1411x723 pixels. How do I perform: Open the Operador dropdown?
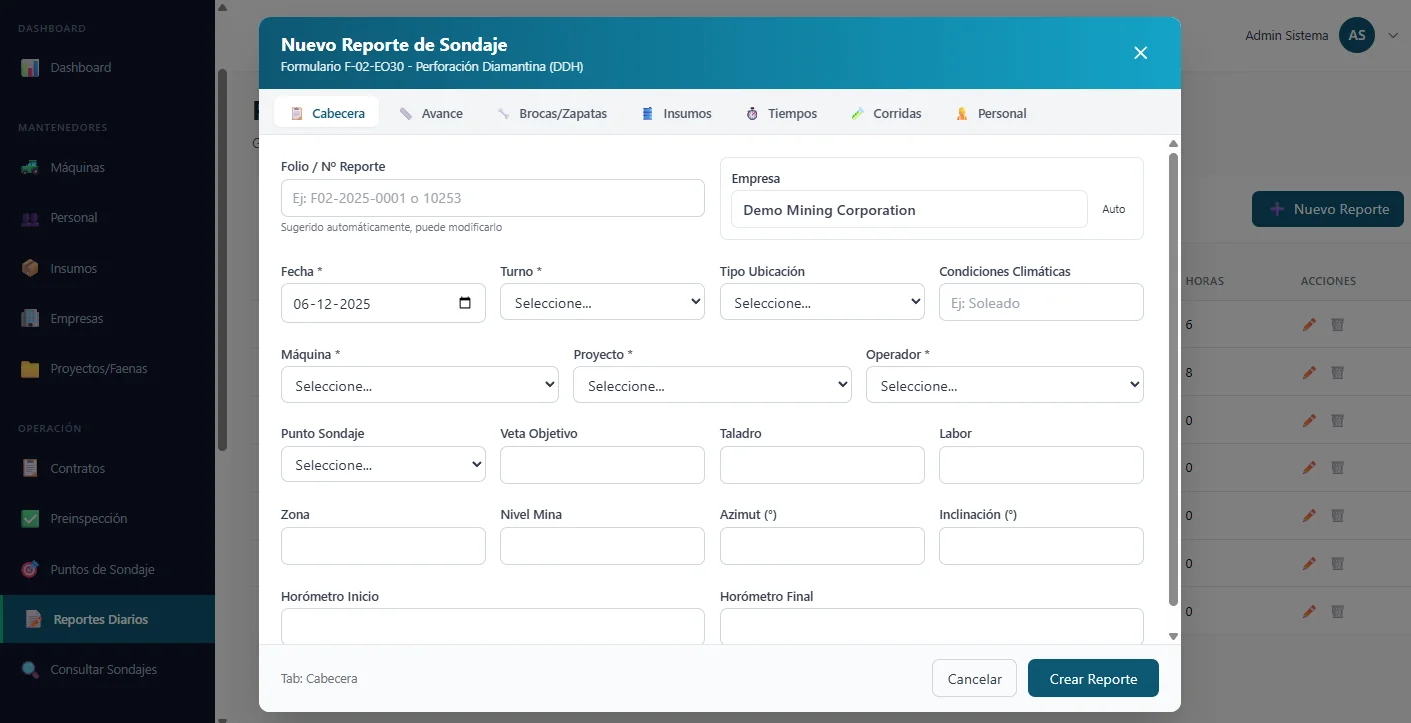tap(1004, 385)
